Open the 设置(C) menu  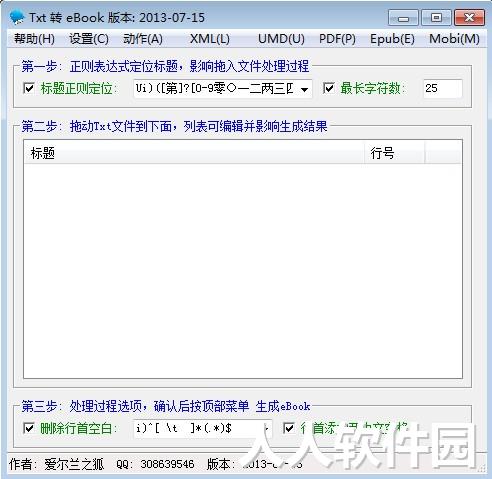click(x=89, y=39)
